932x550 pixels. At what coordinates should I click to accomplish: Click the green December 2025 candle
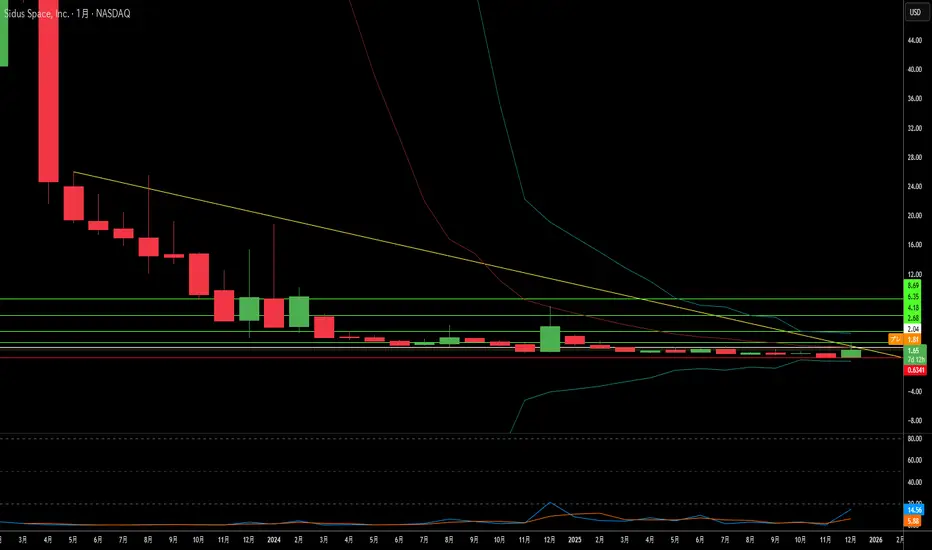coord(851,353)
